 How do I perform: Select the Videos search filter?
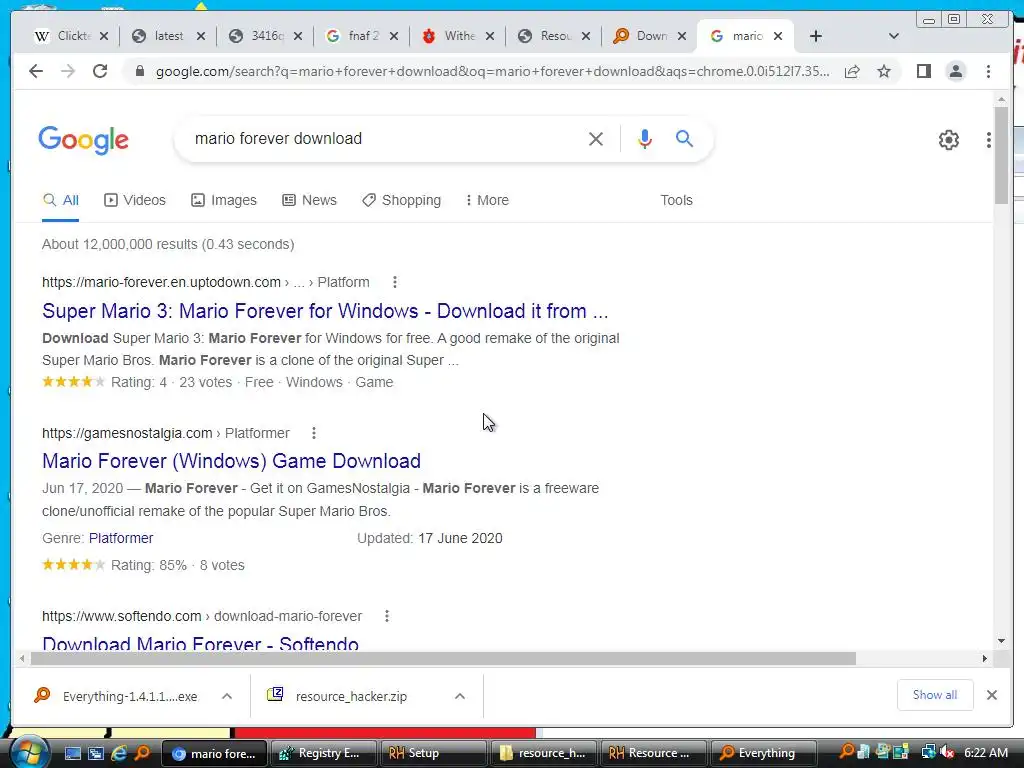[x=135, y=200]
